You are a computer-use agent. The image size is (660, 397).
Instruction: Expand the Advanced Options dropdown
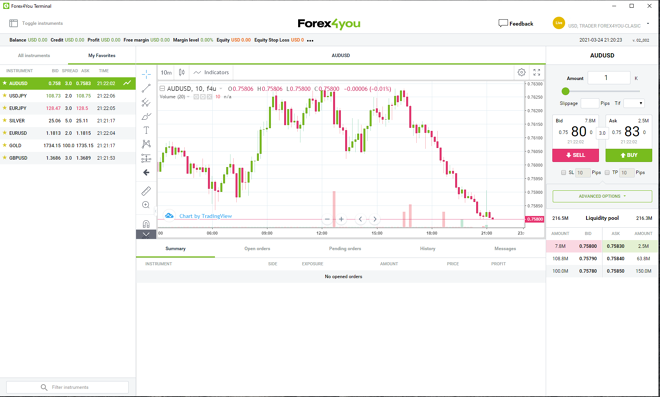[602, 196]
